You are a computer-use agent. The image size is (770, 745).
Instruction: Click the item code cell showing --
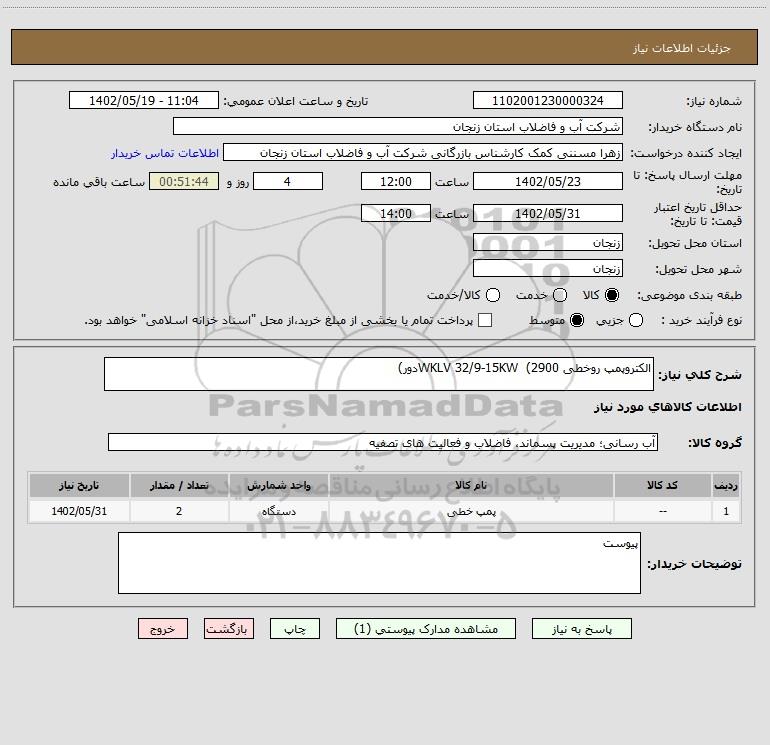tap(662, 511)
